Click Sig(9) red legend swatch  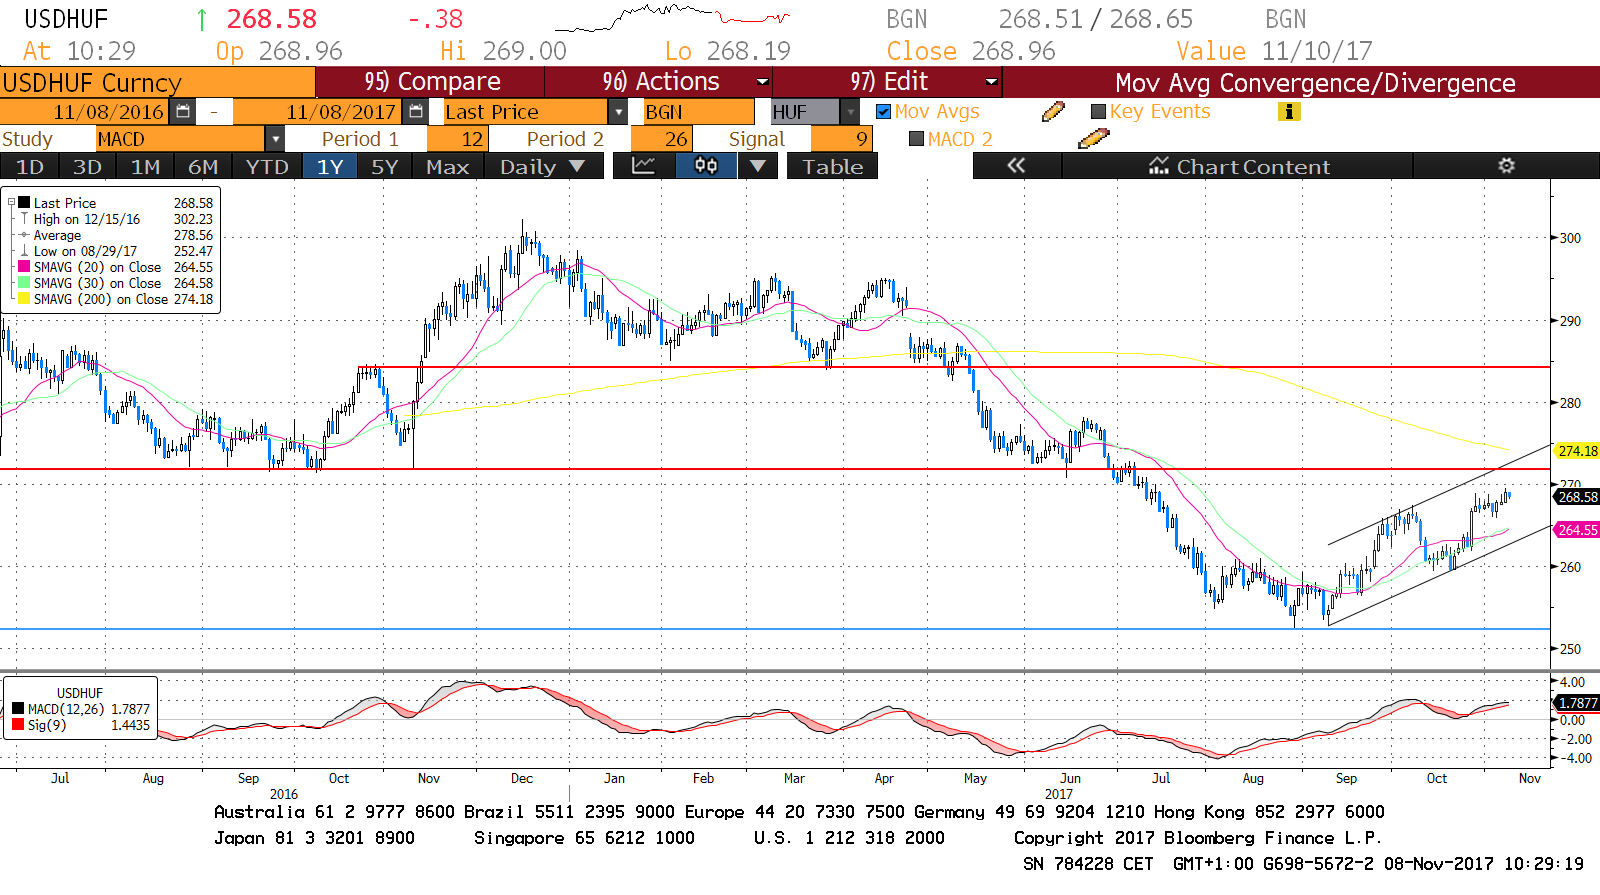point(18,725)
